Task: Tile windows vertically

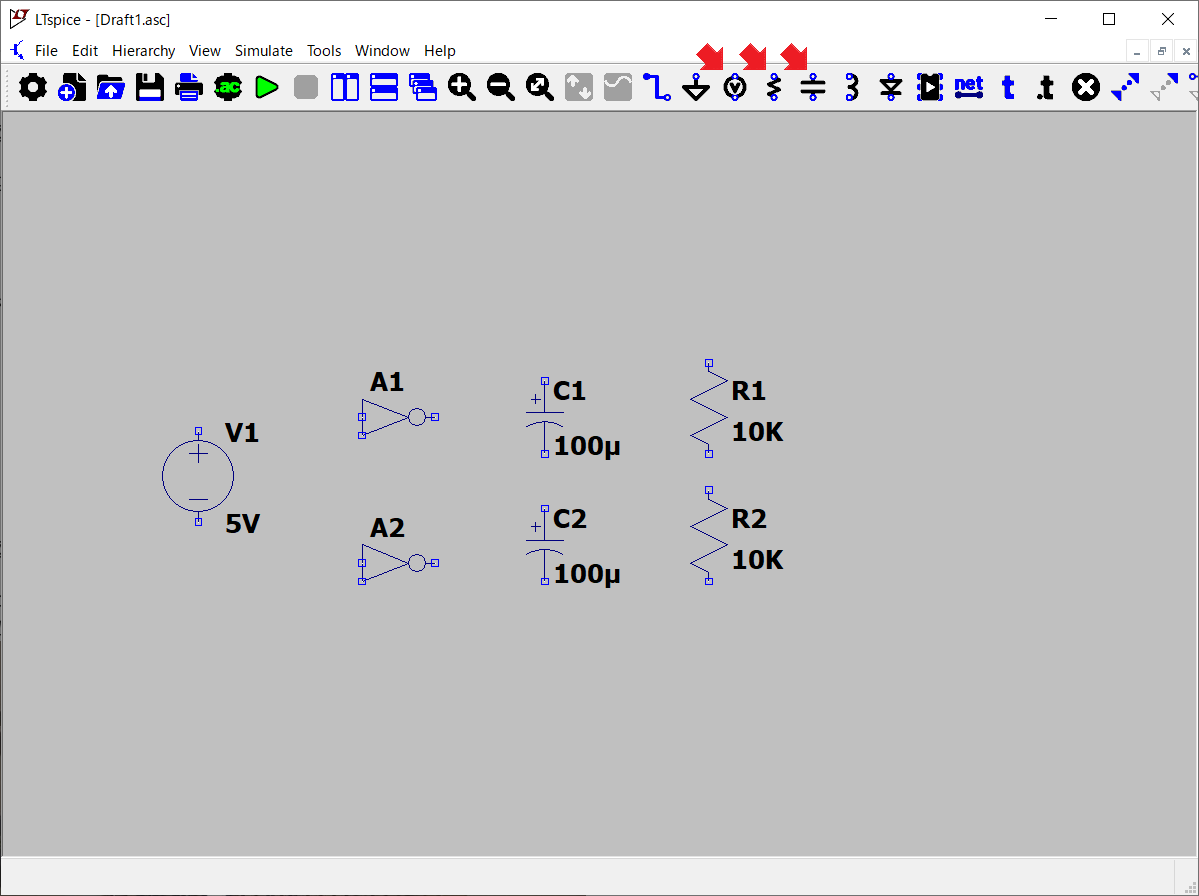Action: click(x=345, y=88)
